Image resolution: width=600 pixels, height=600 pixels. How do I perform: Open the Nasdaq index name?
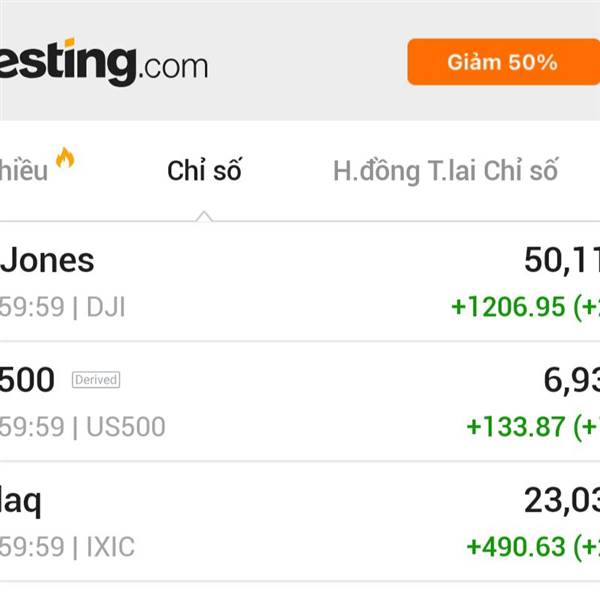click(x=21, y=500)
